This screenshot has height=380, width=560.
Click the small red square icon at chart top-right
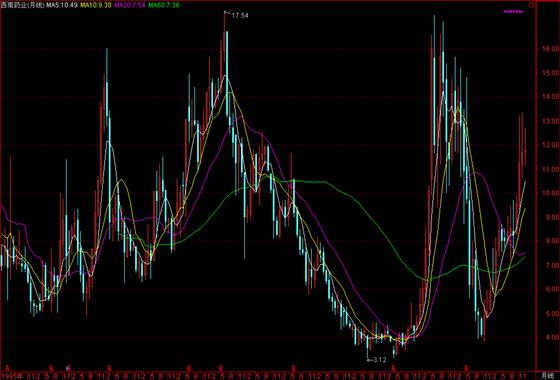coord(531,5)
